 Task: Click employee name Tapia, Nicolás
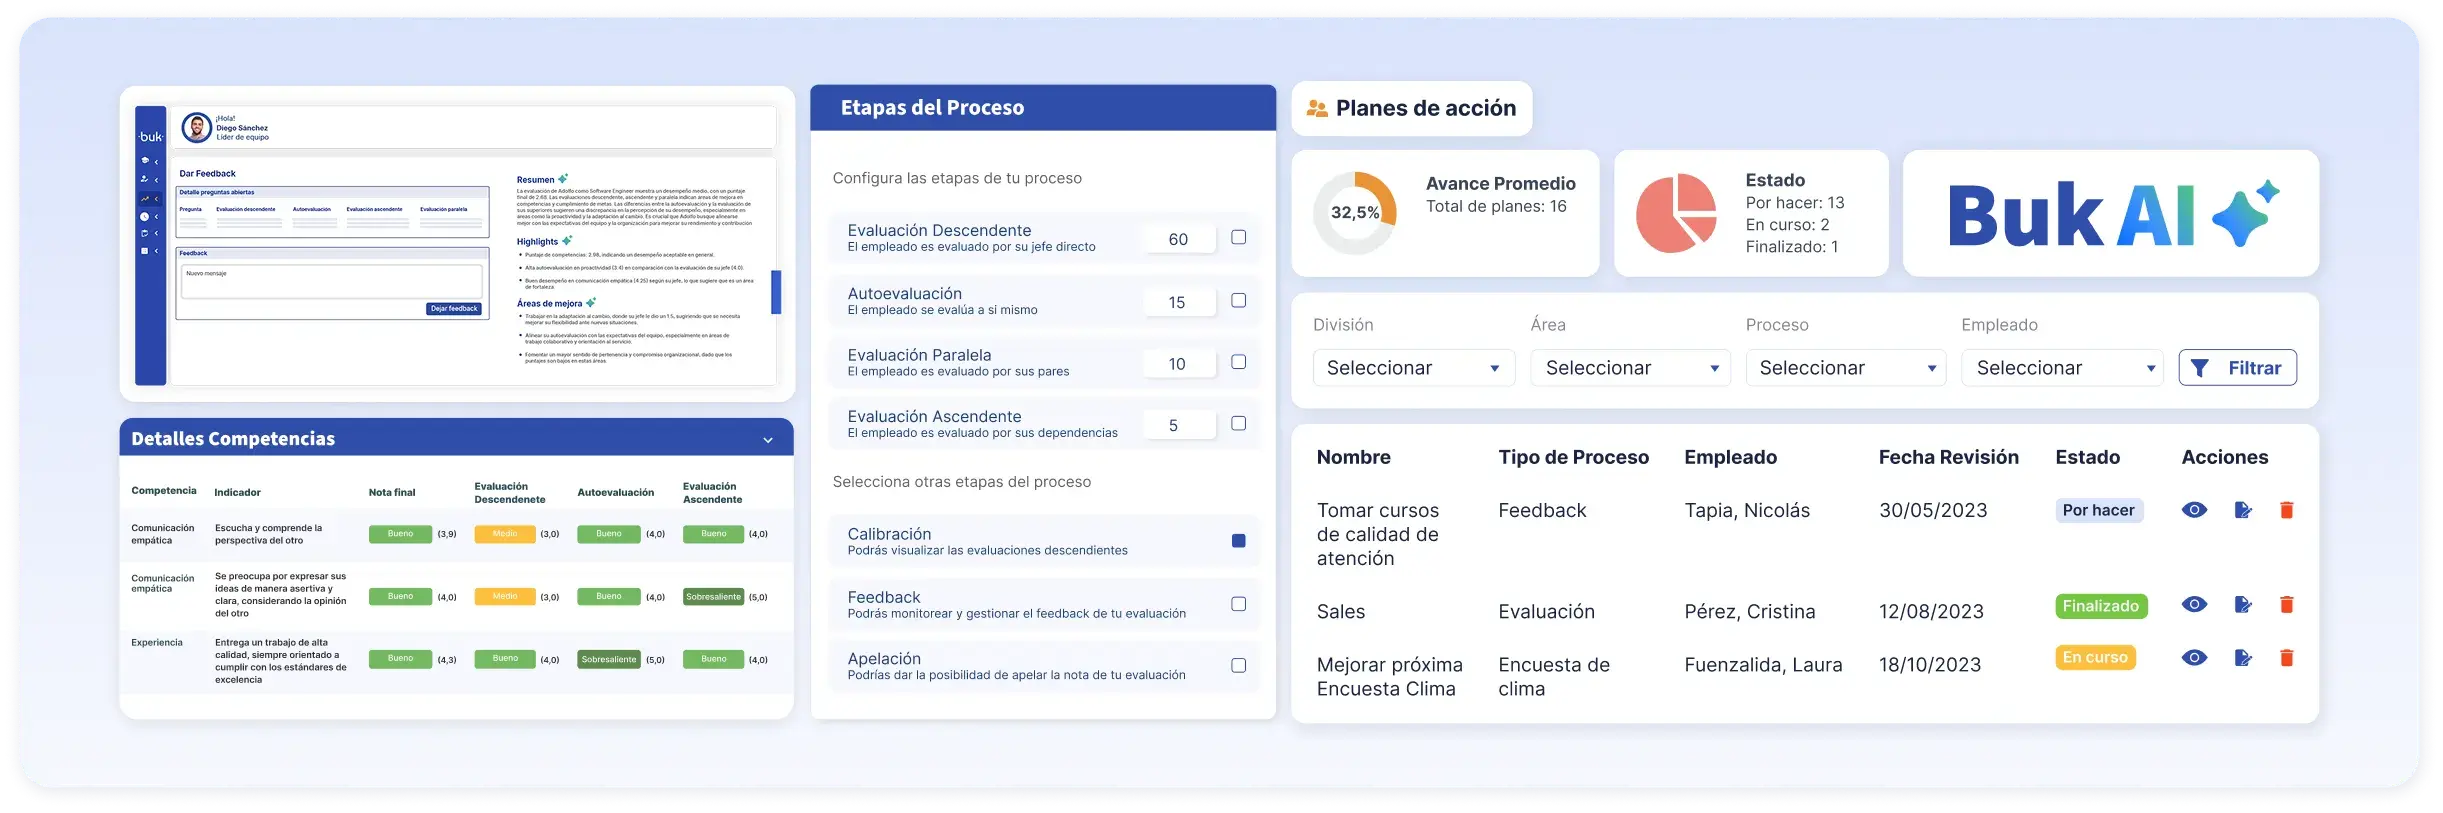(1747, 510)
